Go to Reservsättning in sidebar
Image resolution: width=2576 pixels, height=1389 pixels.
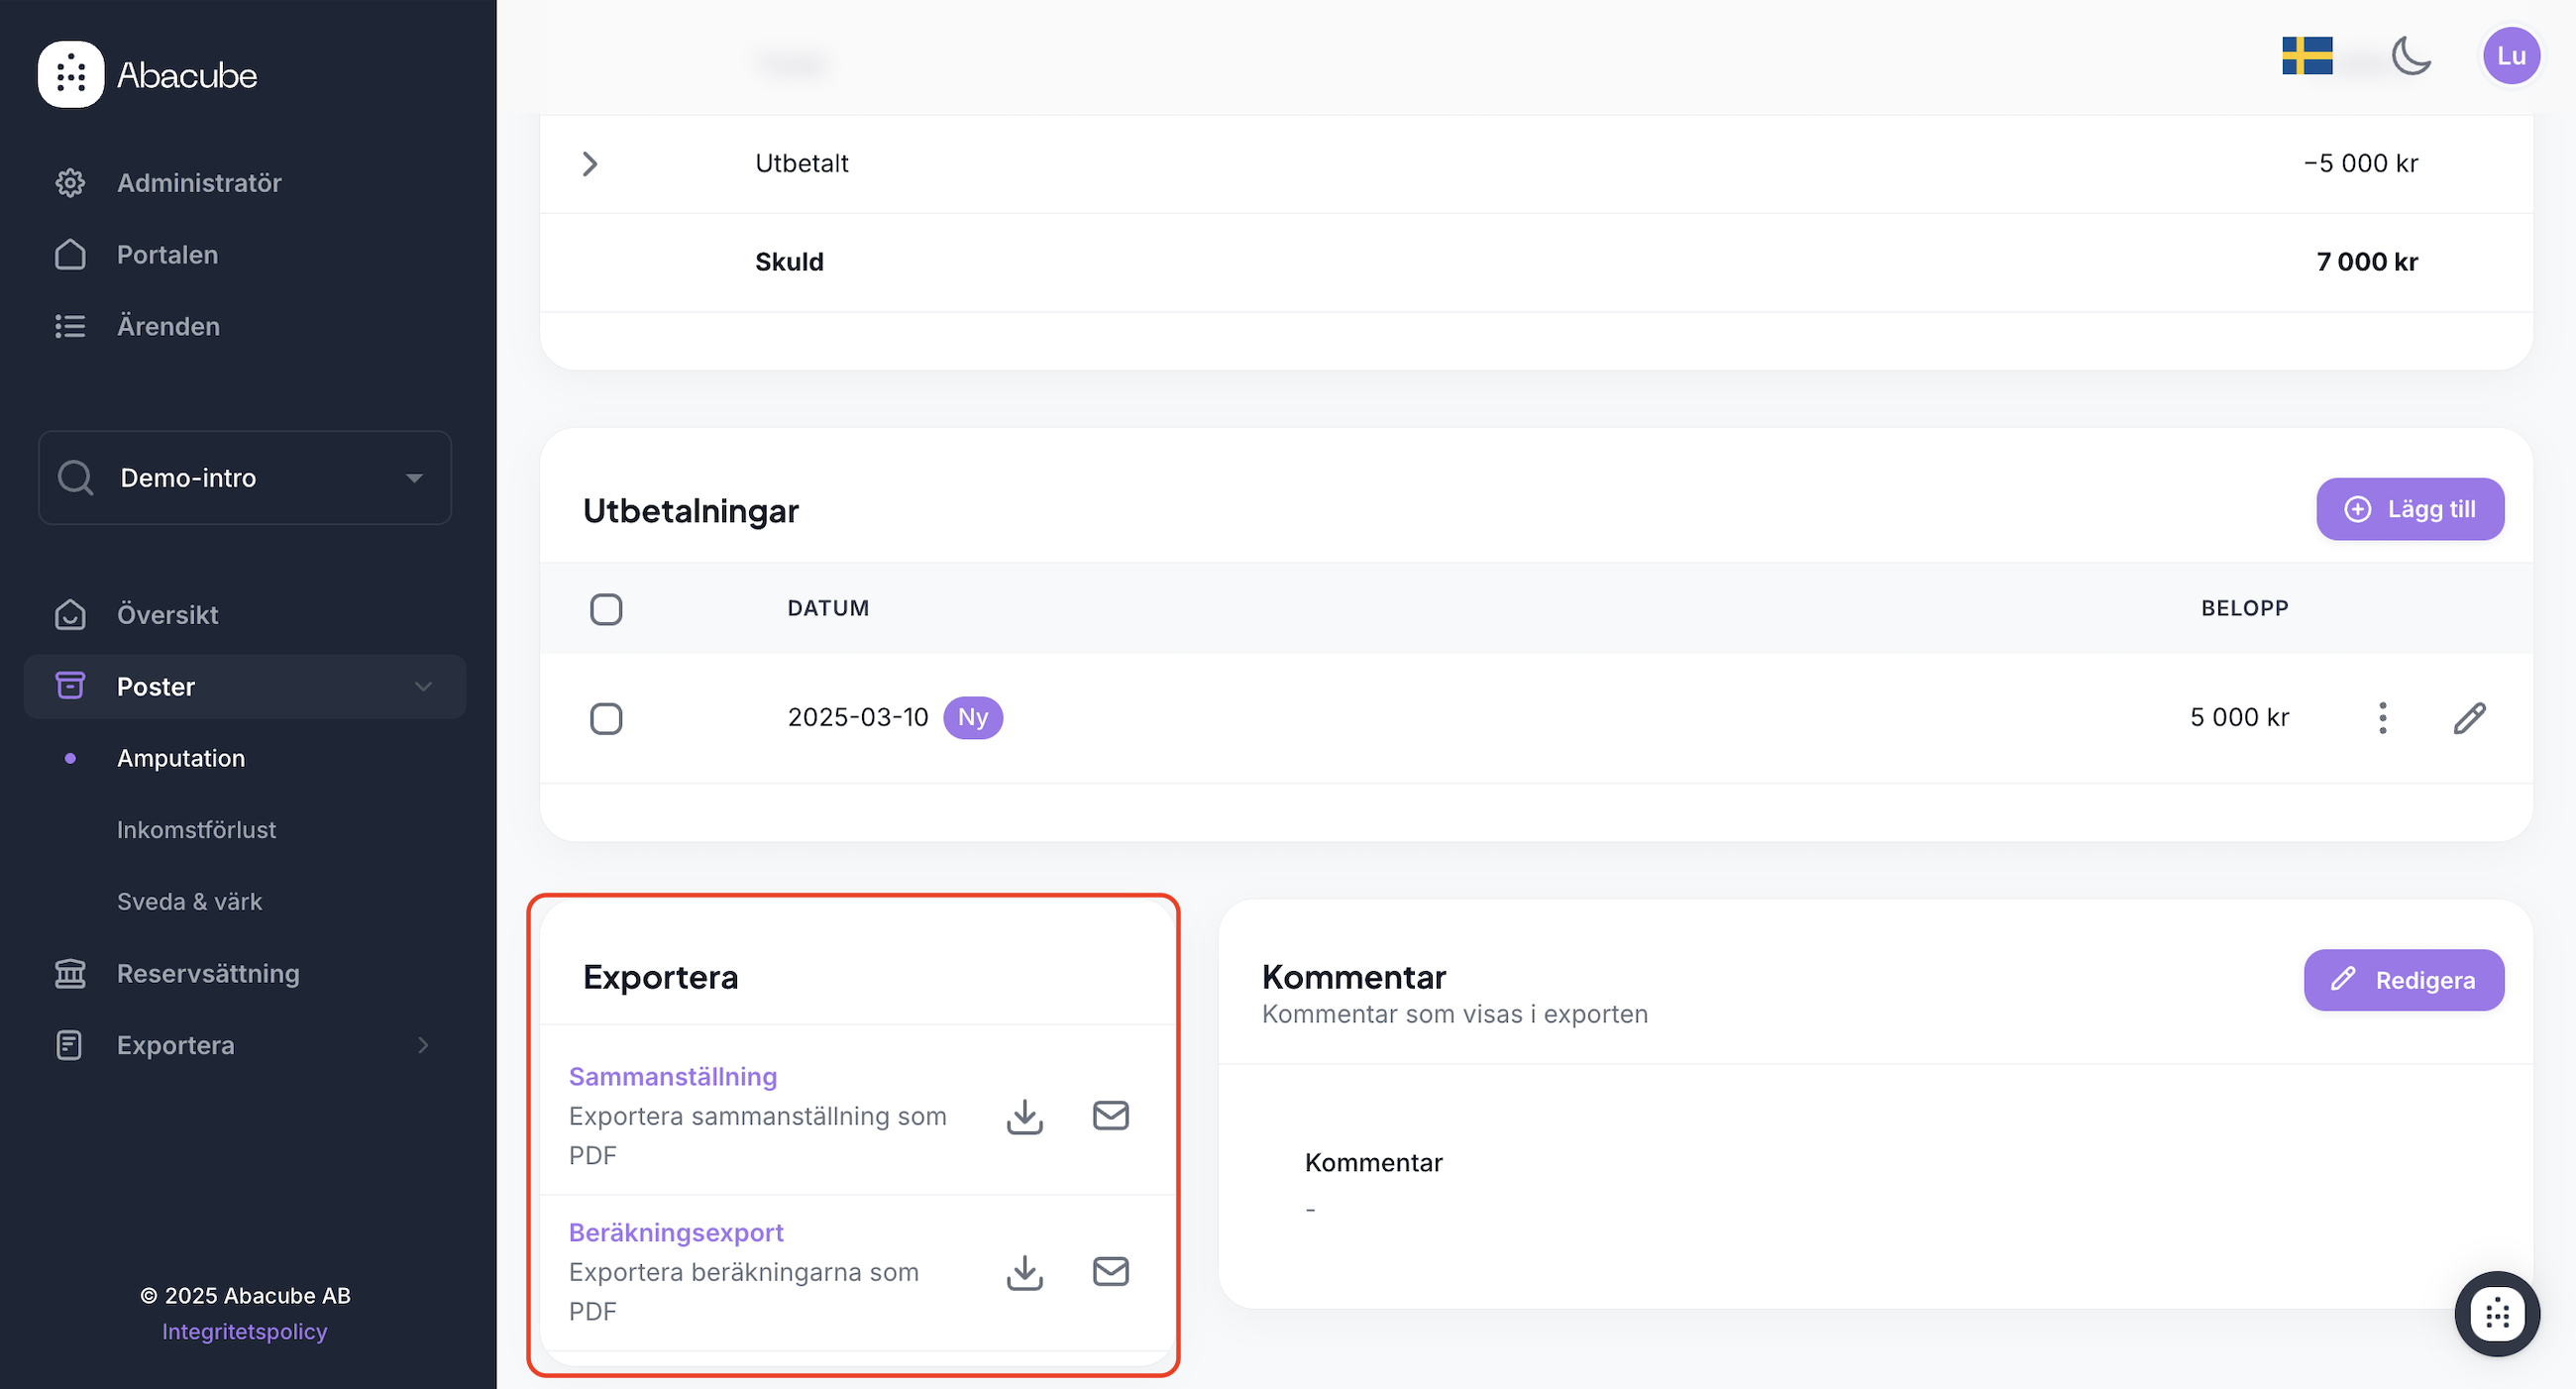208,973
